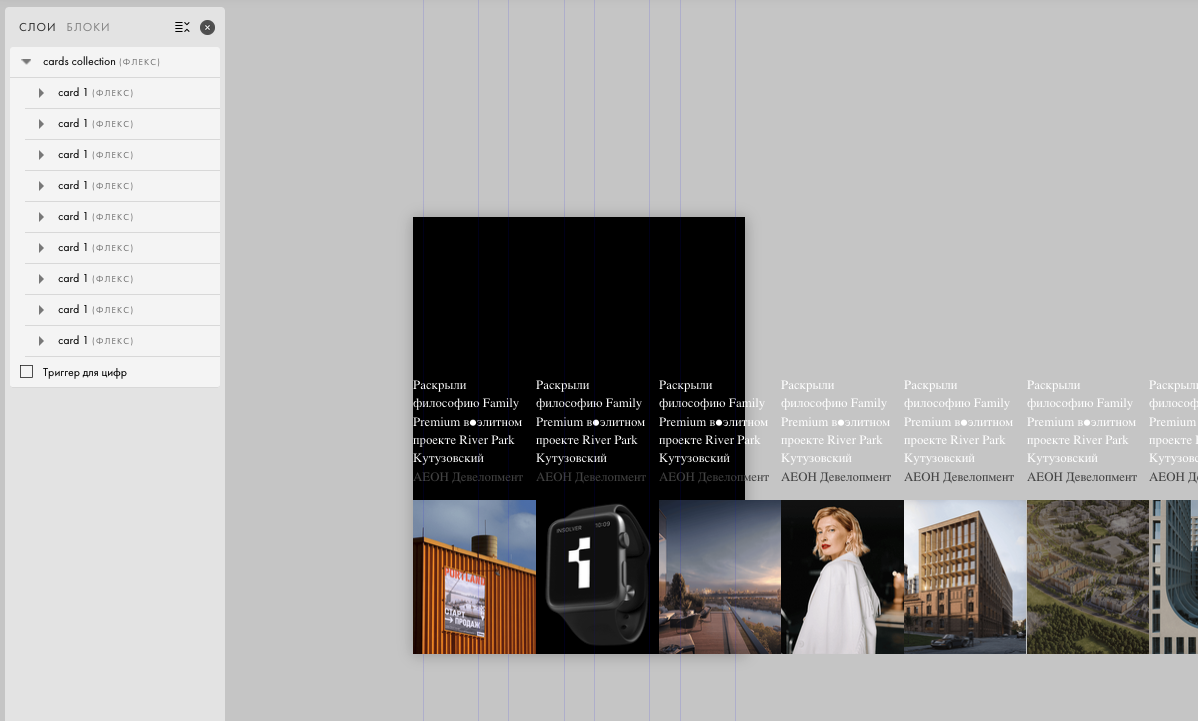Click the collapse all layers icon
Image resolution: width=1198 pixels, height=721 pixels.
(182, 27)
